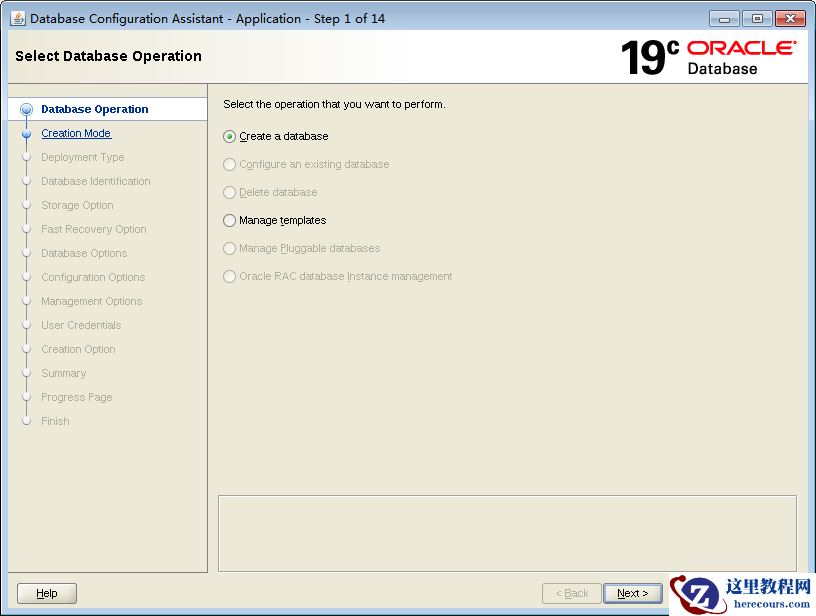
Task: Click Database Identification step
Action: [x=96, y=181]
